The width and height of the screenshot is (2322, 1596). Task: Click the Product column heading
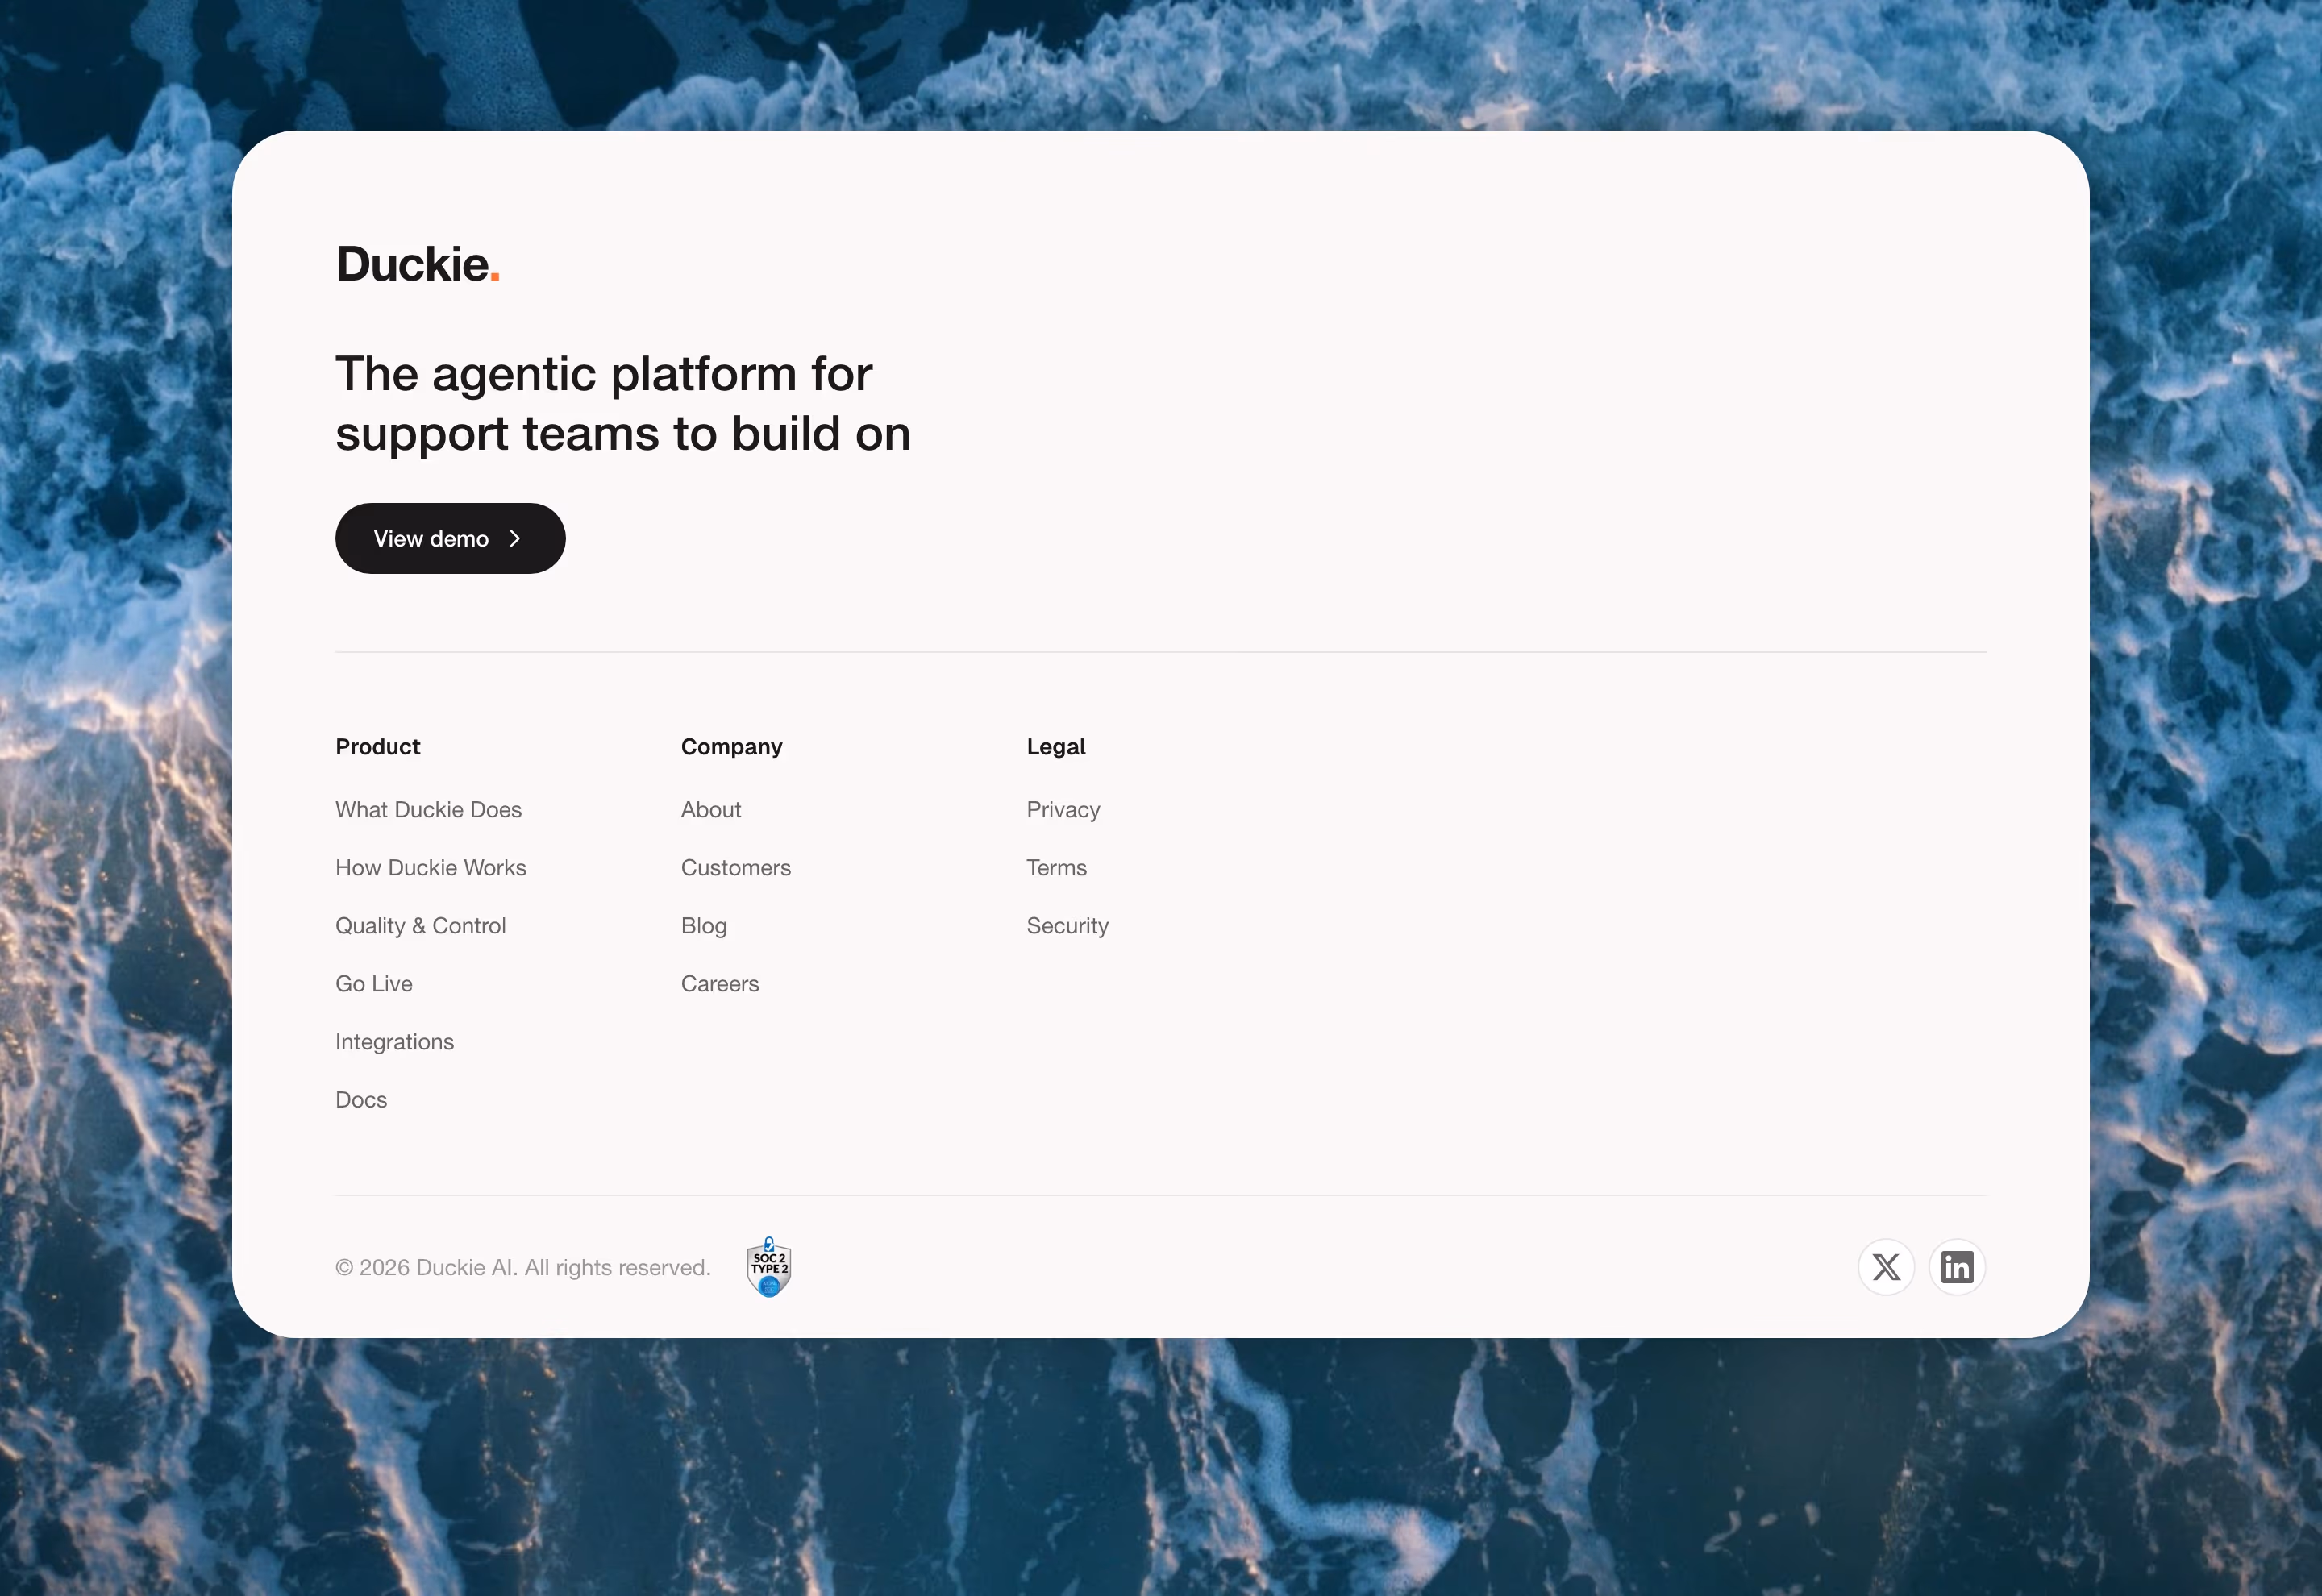(x=378, y=747)
